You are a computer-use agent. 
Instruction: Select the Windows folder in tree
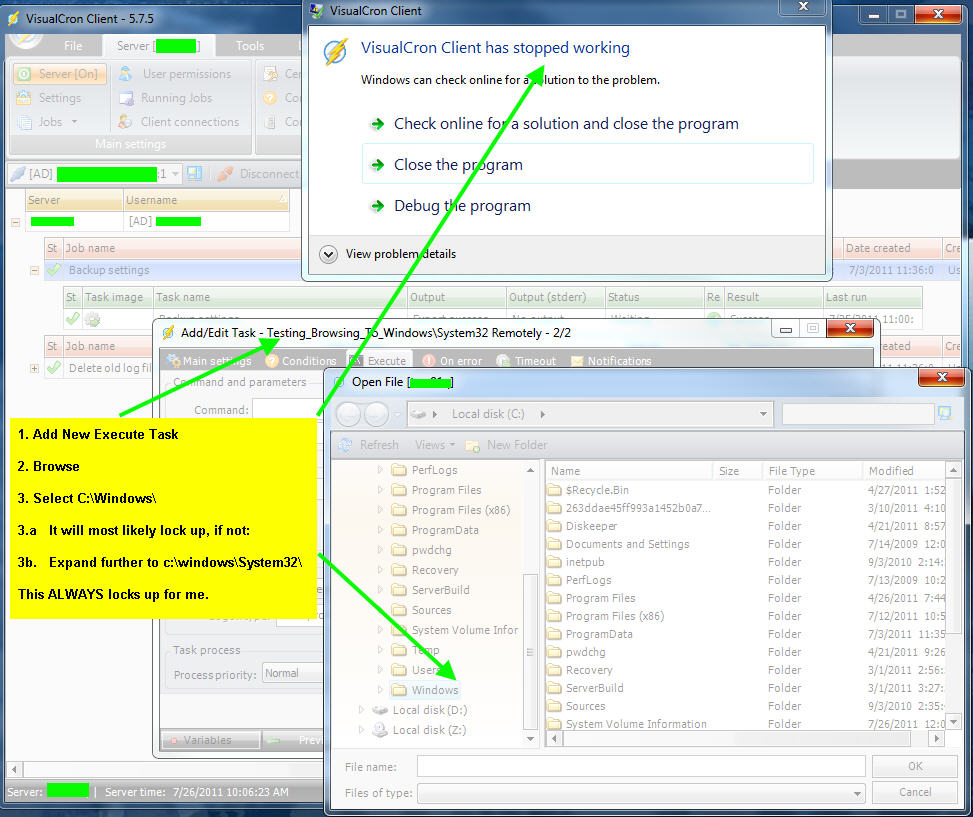(434, 690)
